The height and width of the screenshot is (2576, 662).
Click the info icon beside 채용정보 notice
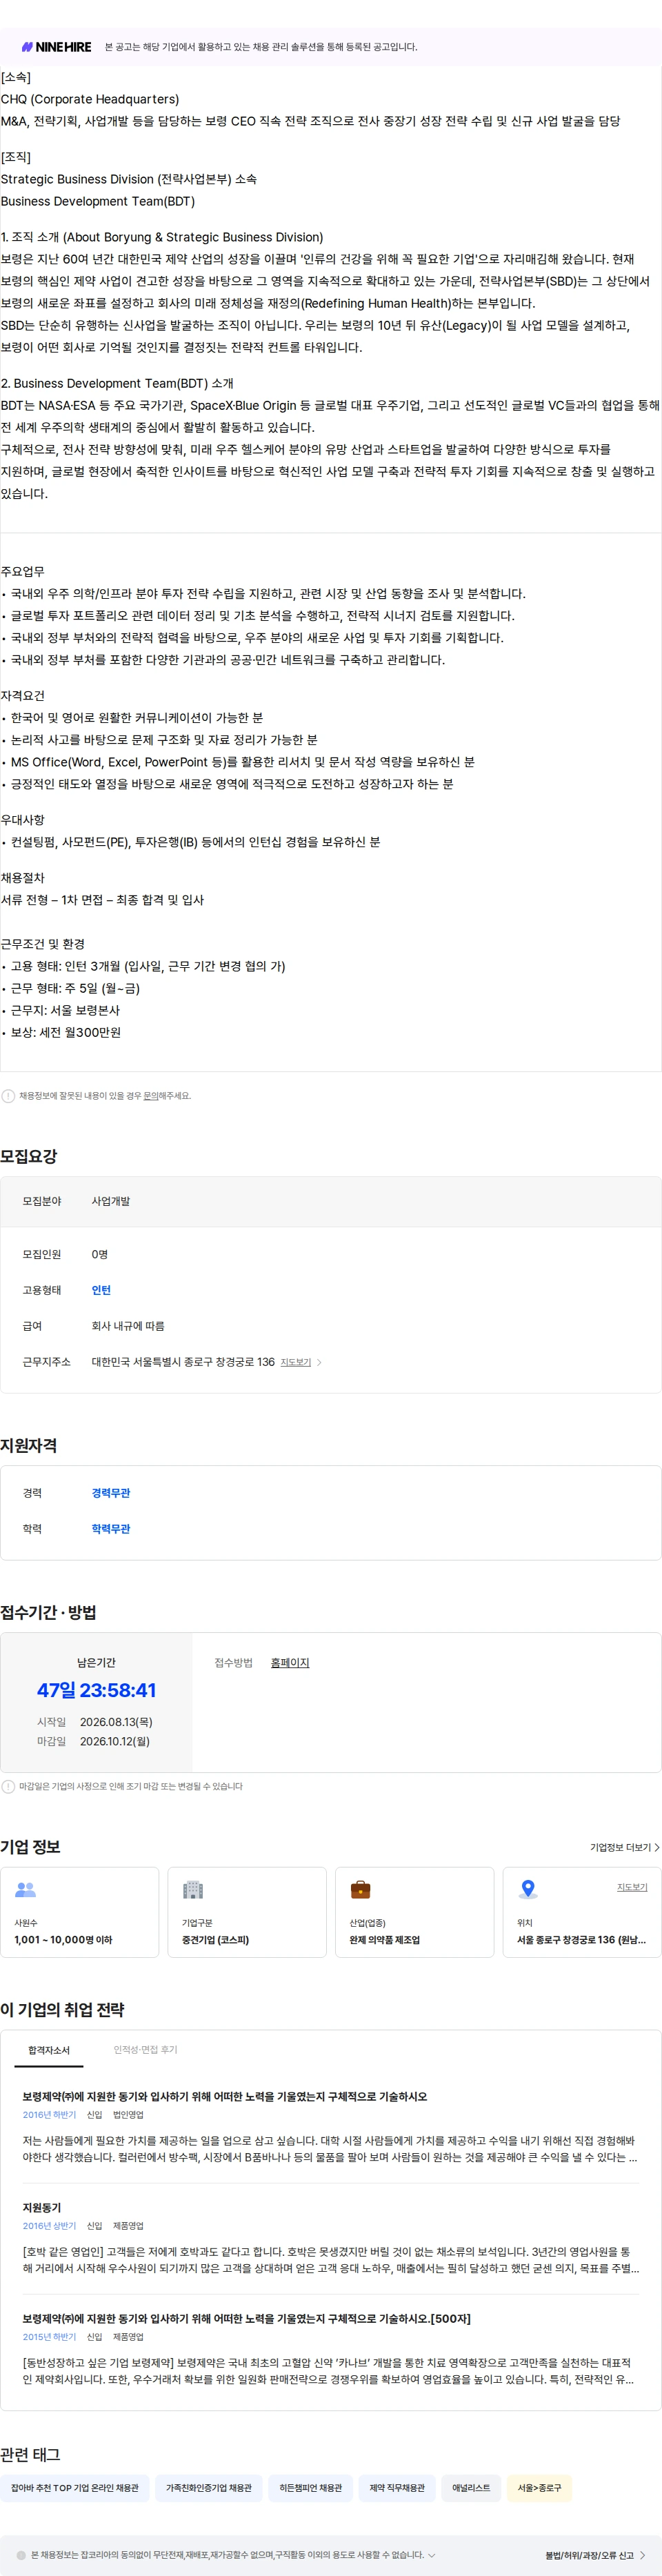(x=8, y=1096)
